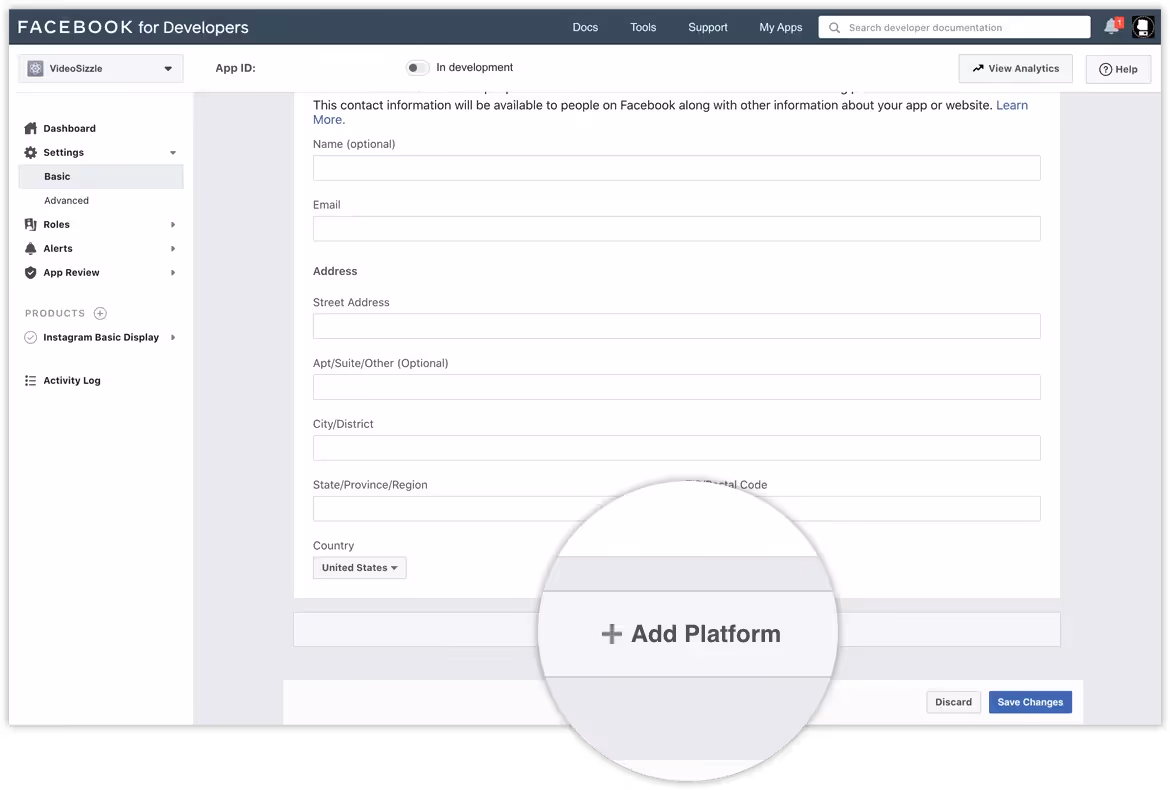
Task: Expand the Roles submenu arrow
Action: pyautogui.click(x=173, y=225)
